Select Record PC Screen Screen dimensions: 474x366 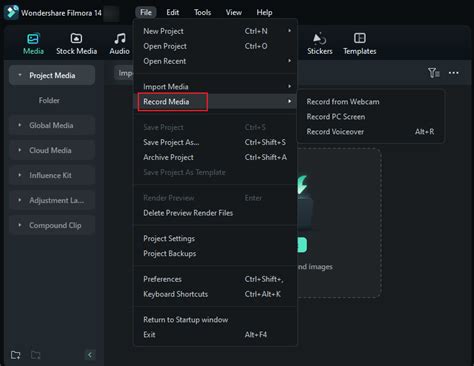370,117
